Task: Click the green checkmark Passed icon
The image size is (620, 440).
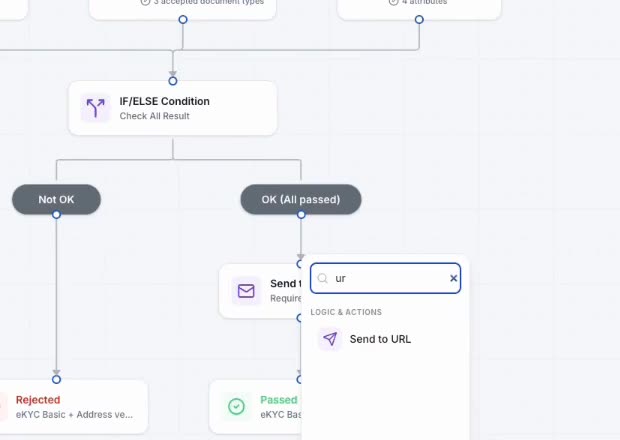Action: pyautogui.click(x=236, y=406)
